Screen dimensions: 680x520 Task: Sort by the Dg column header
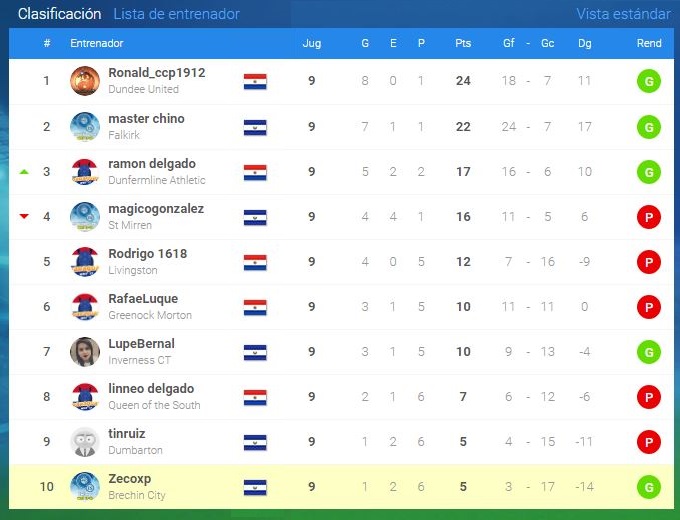(585, 43)
